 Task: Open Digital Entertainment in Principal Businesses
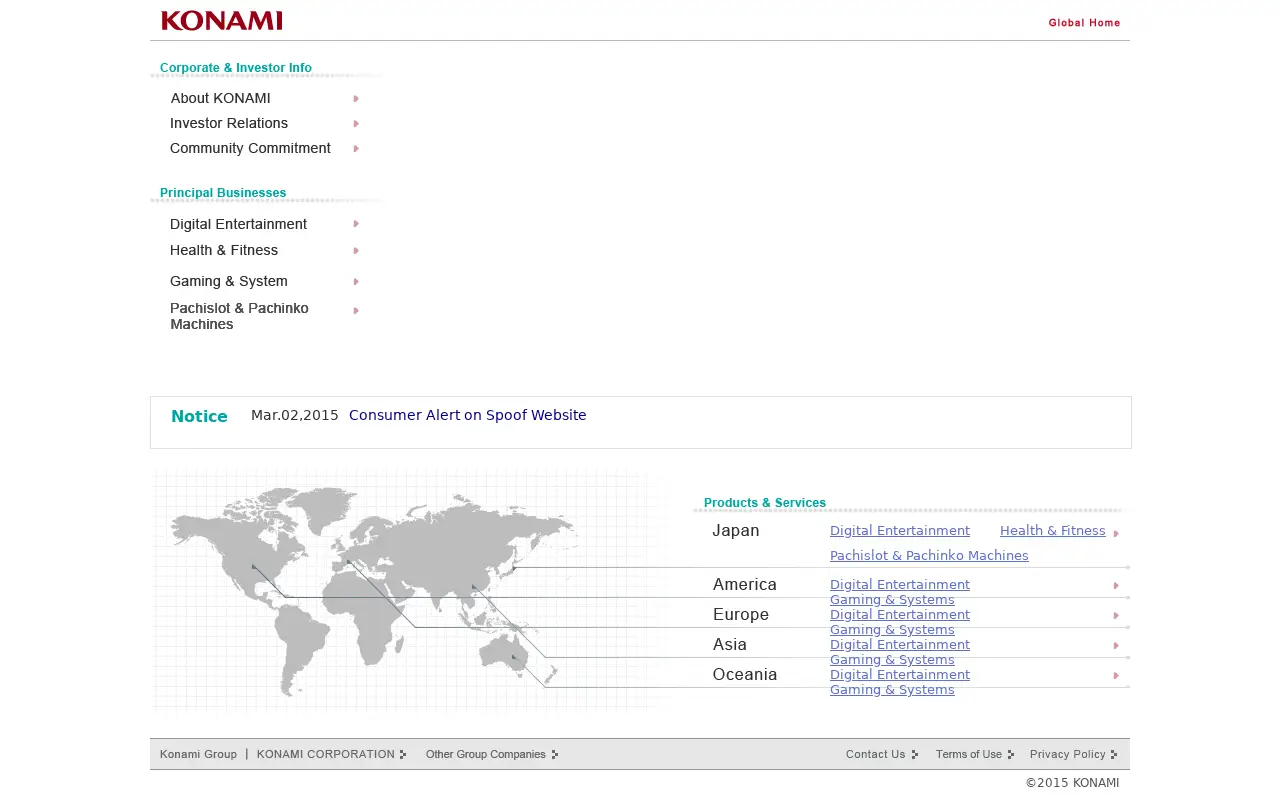coord(238,224)
